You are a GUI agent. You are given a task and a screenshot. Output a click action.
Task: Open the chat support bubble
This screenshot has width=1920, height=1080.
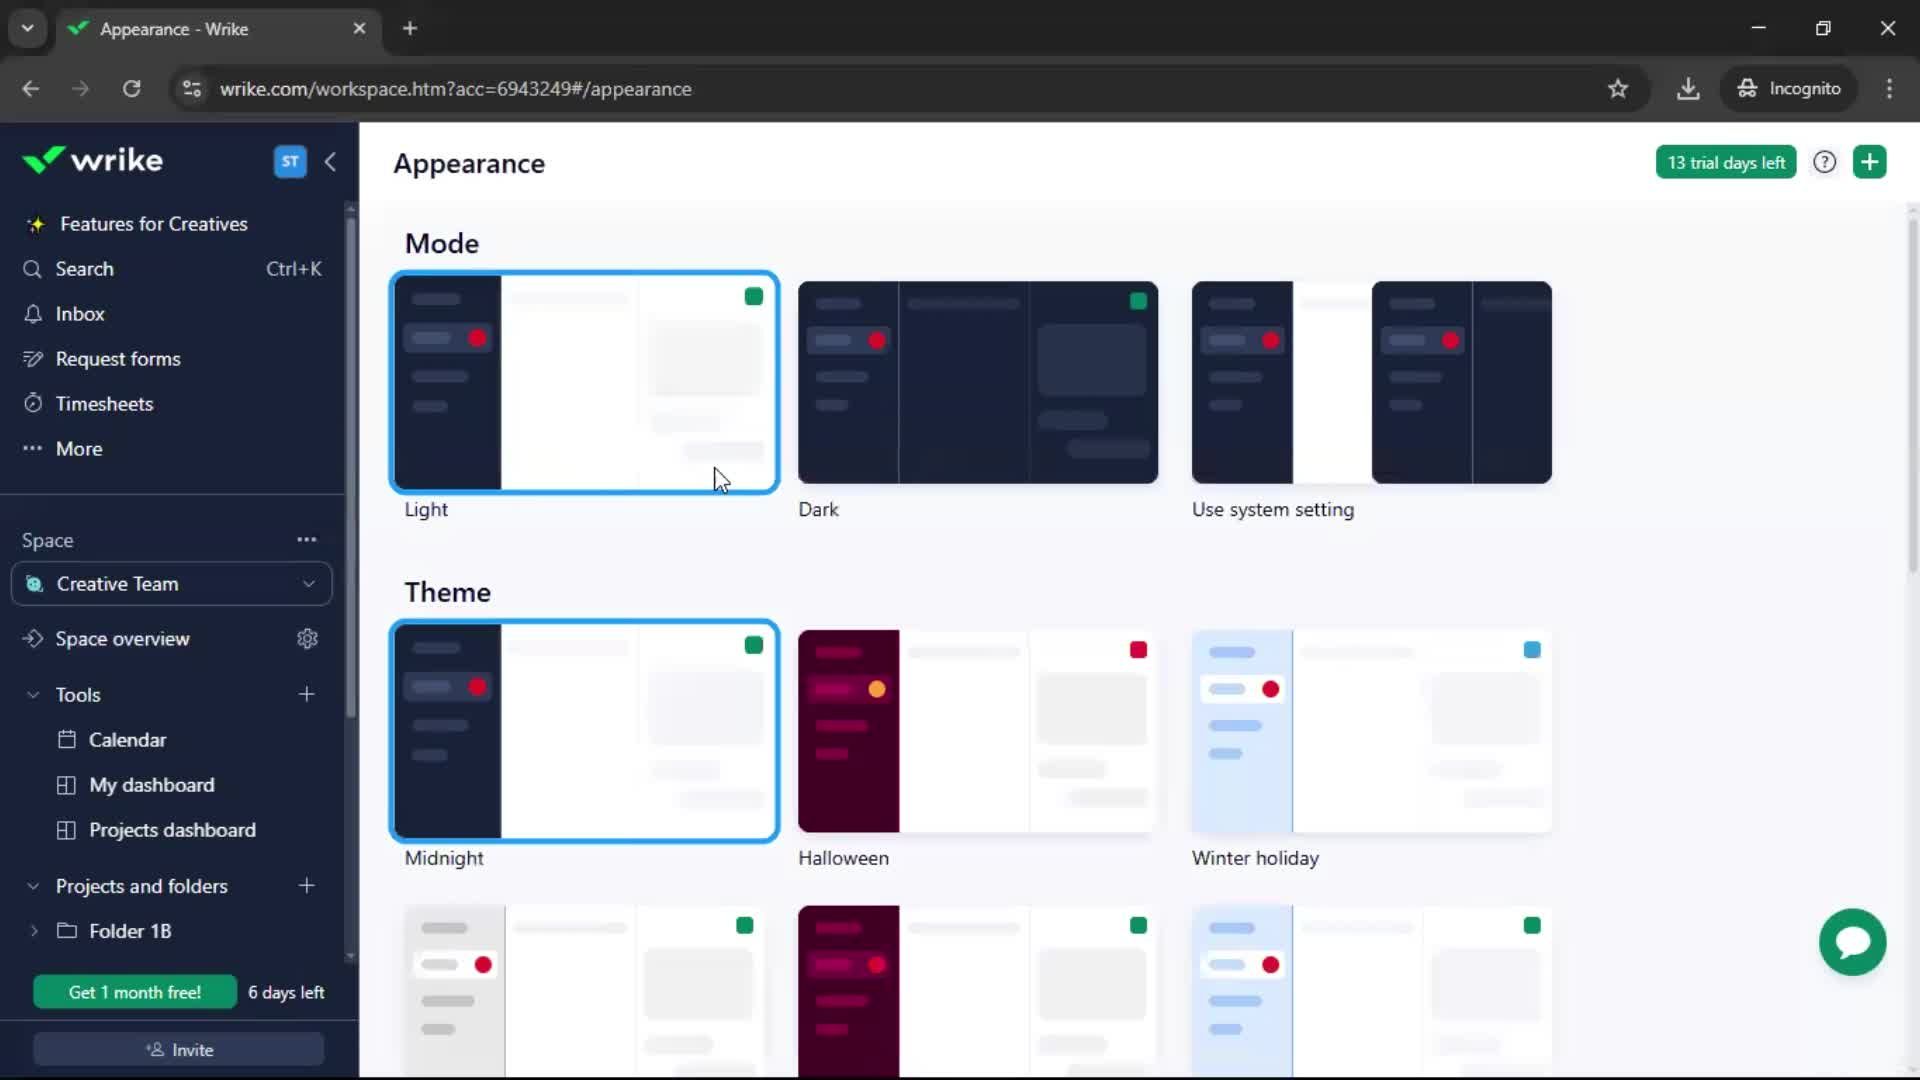1852,942
